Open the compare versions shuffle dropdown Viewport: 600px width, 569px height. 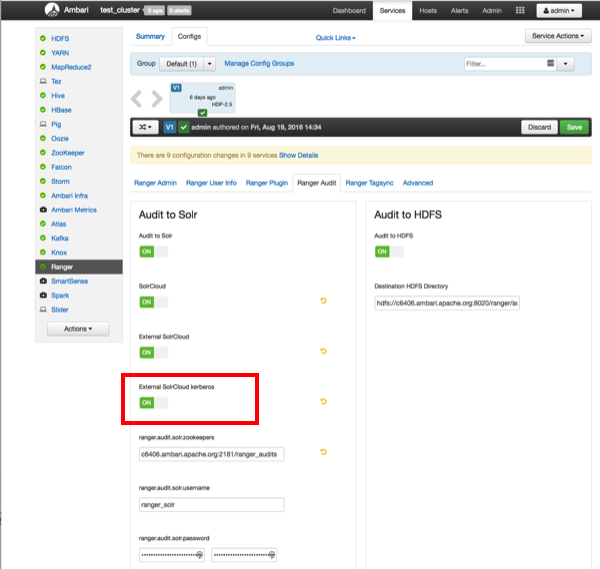[145, 127]
